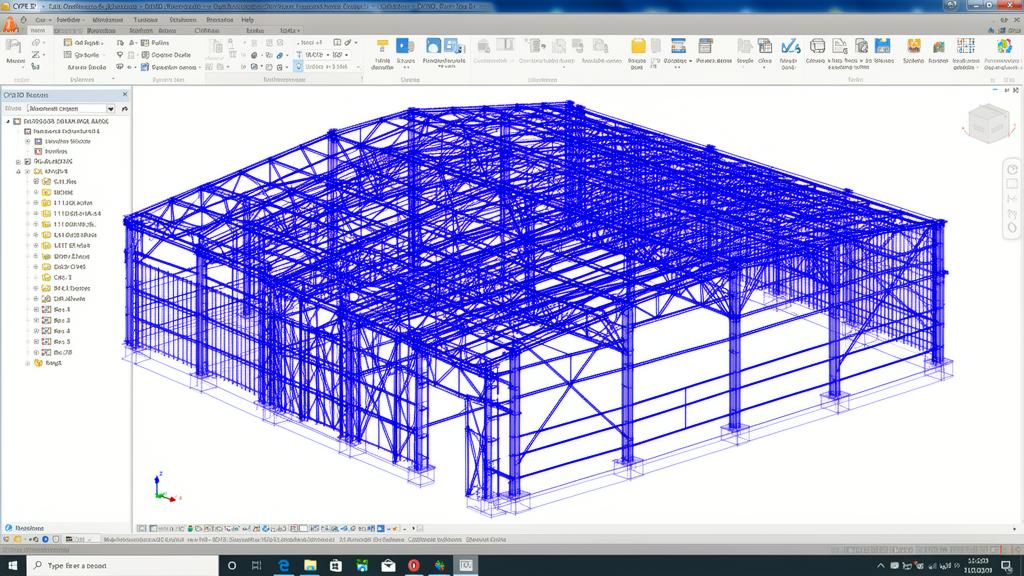Click the blue checkmark icon in ribbon
The height and width of the screenshot is (576, 1024).
coord(789,46)
